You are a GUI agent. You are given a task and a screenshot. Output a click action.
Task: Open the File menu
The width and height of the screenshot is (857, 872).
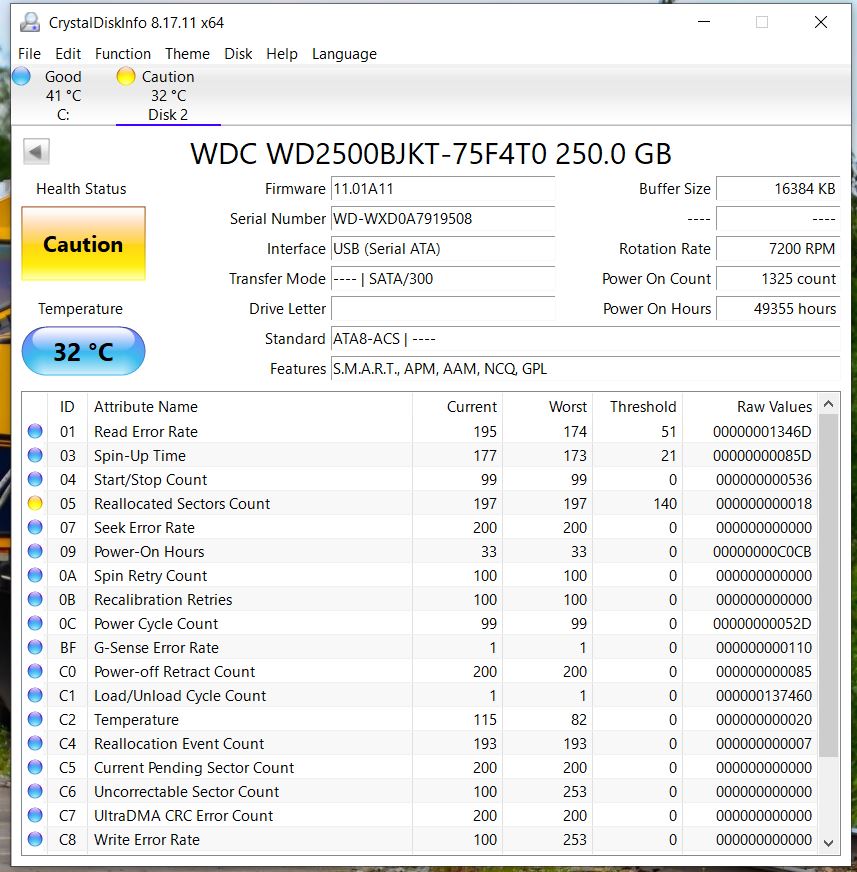point(29,54)
